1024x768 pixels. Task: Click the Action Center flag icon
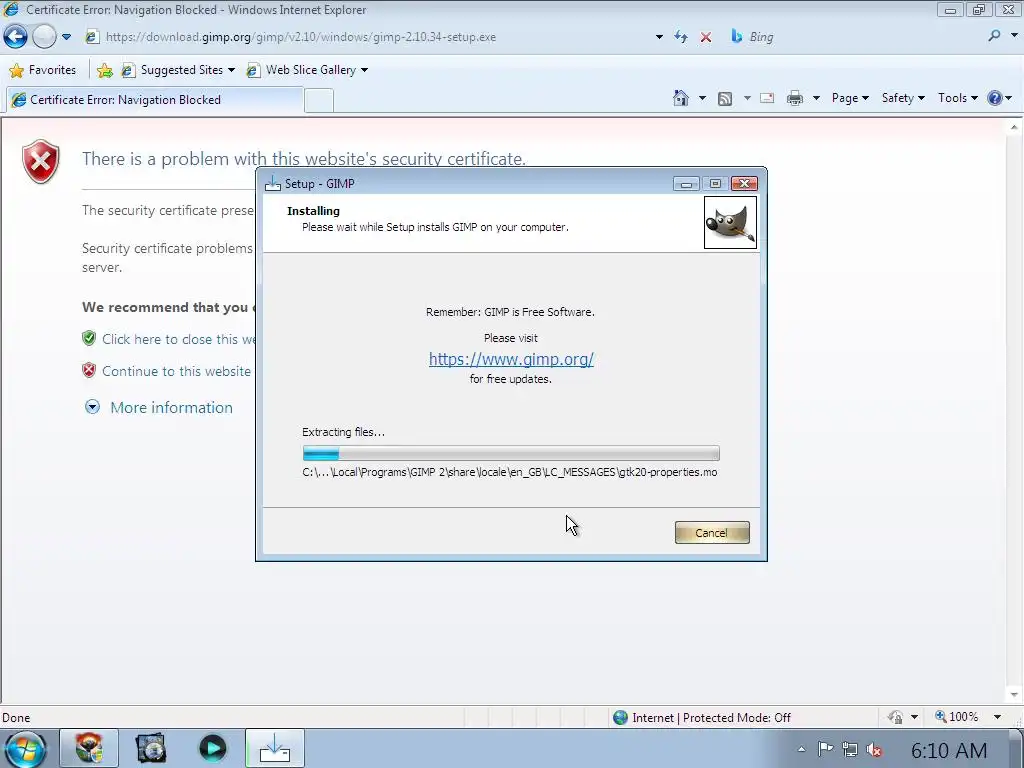[825, 749]
